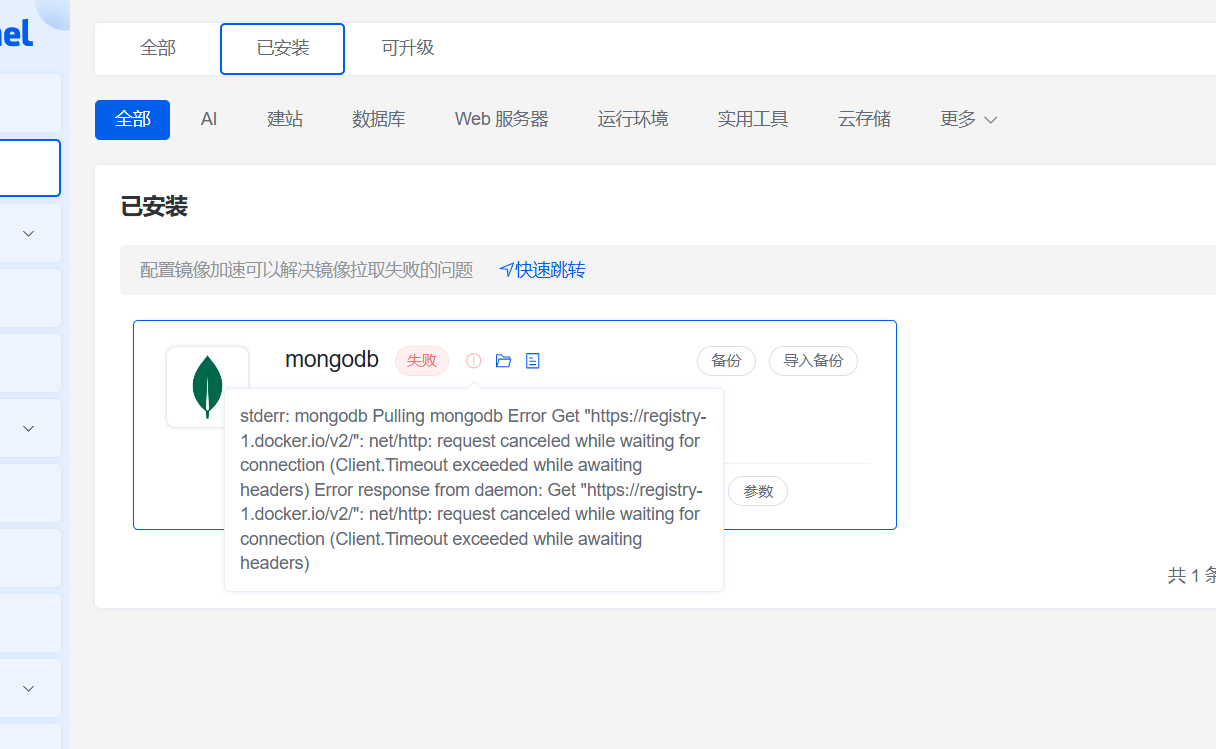Filter apps by Web 服务器 category
The image size is (1216, 749).
coord(502,119)
